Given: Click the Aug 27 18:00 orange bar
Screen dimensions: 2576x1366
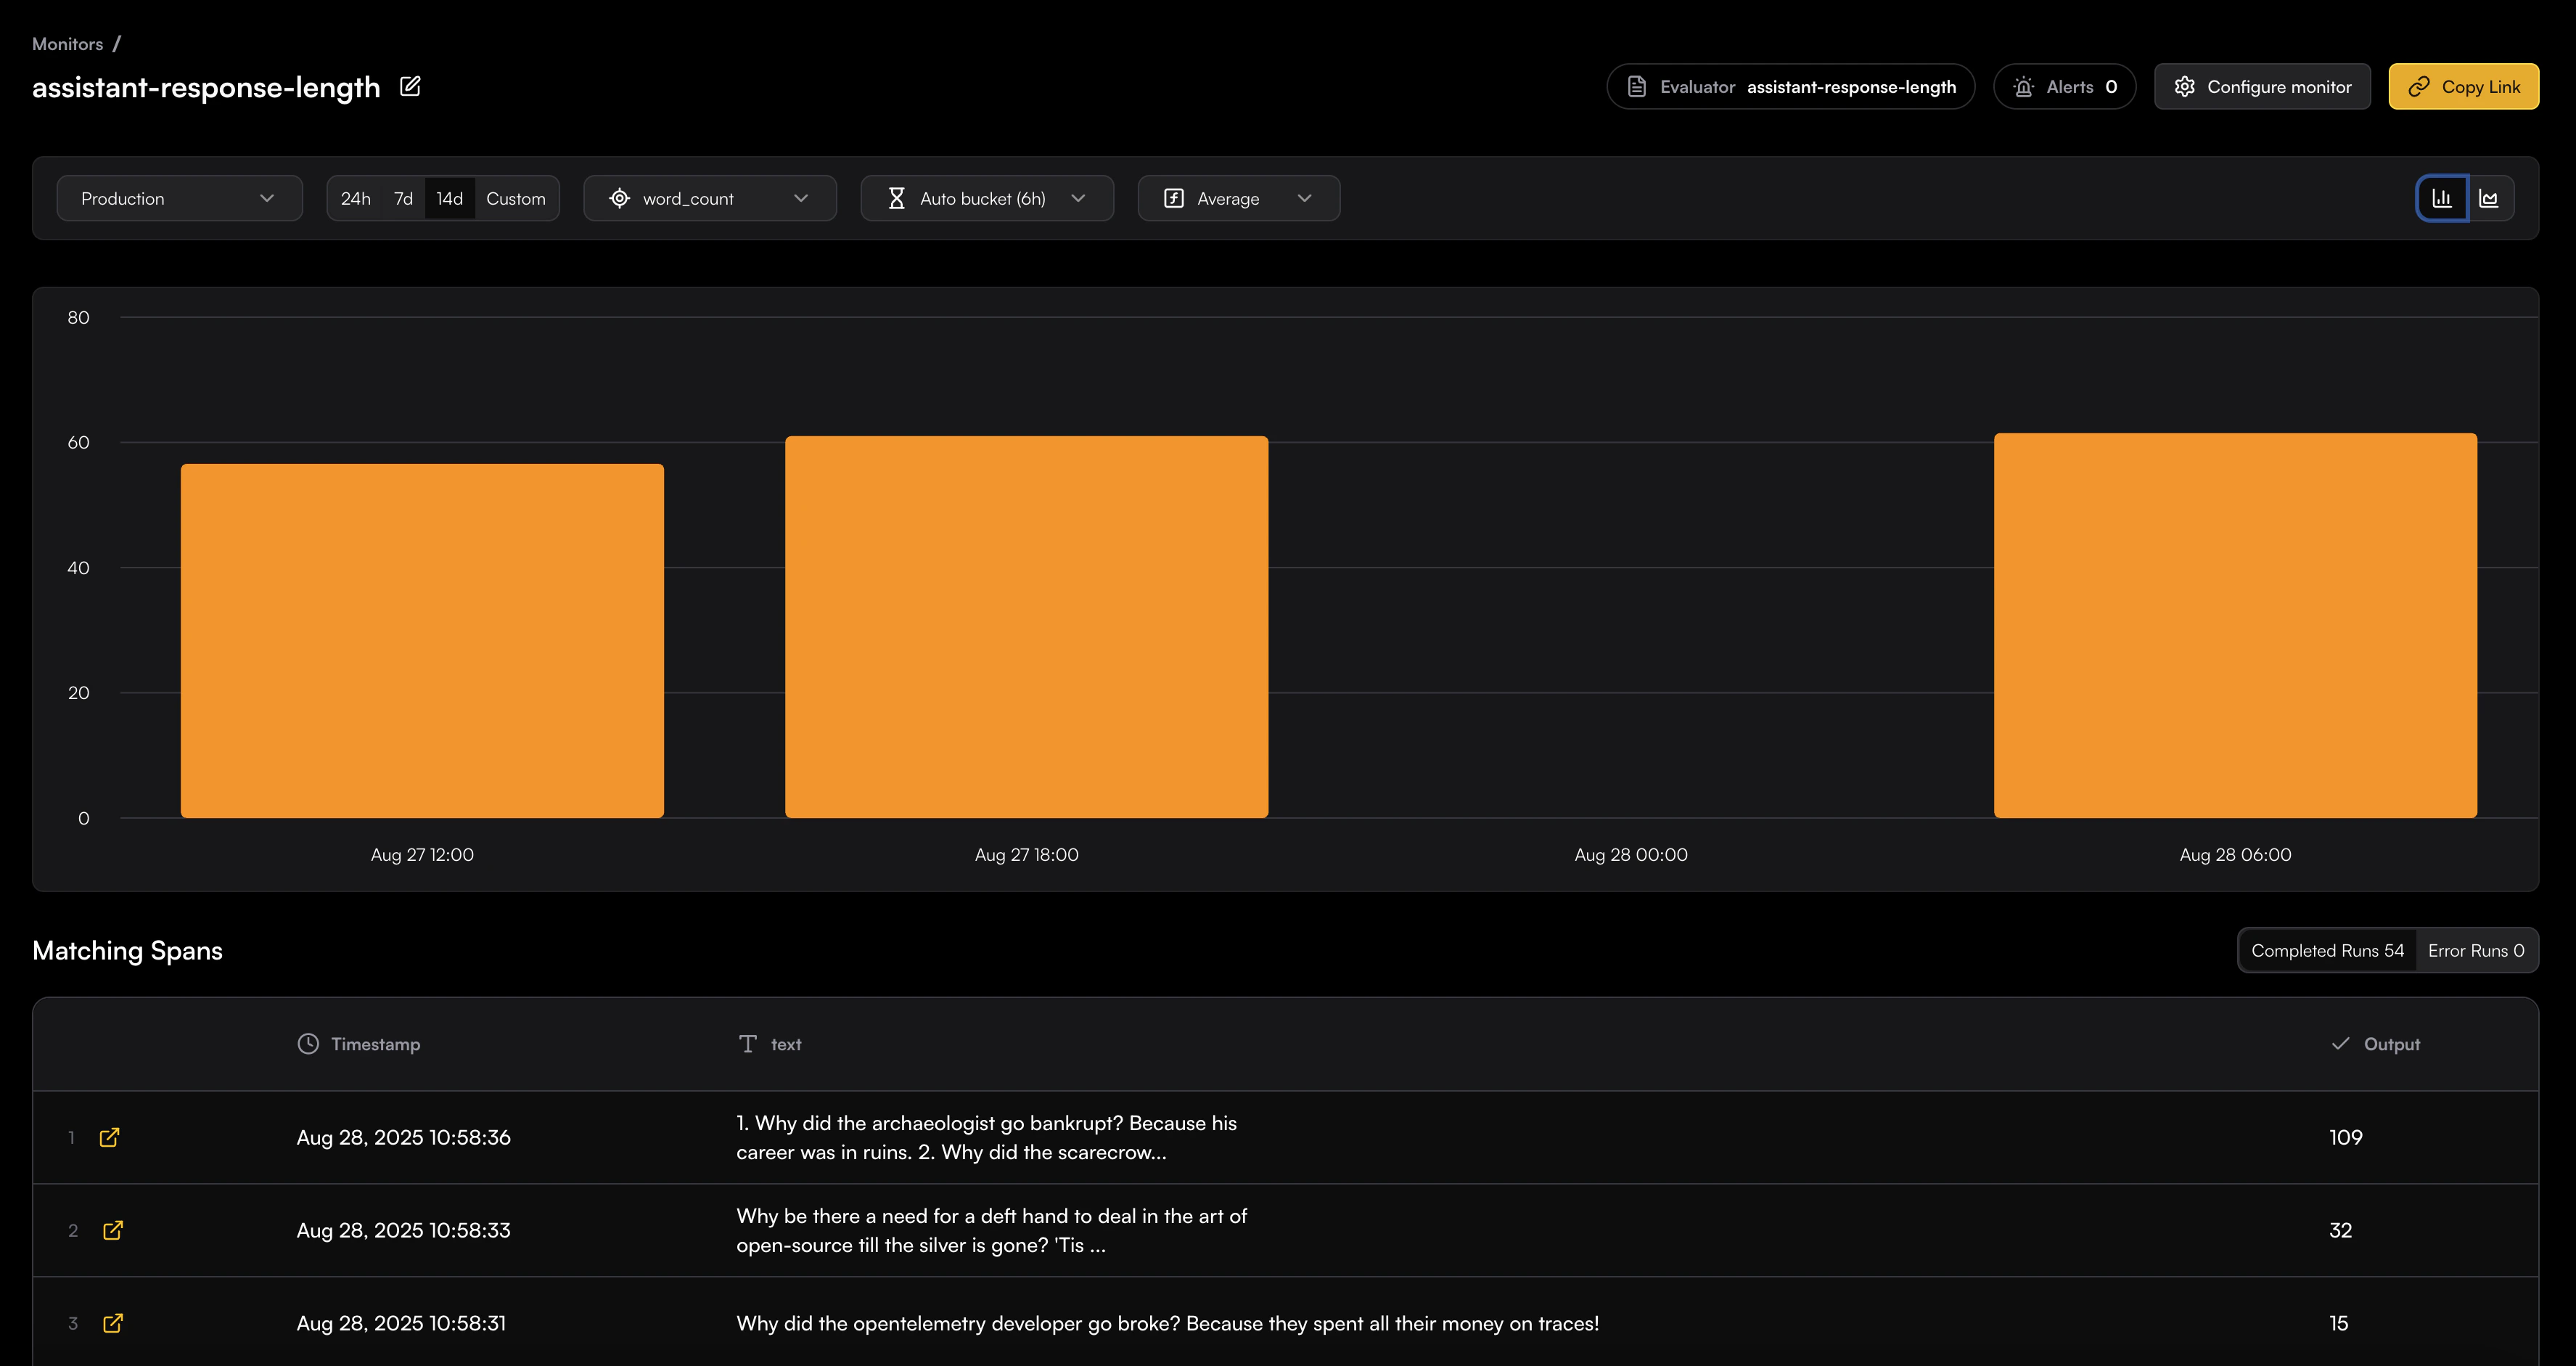Looking at the screenshot, I should pyautogui.click(x=1026, y=626).
